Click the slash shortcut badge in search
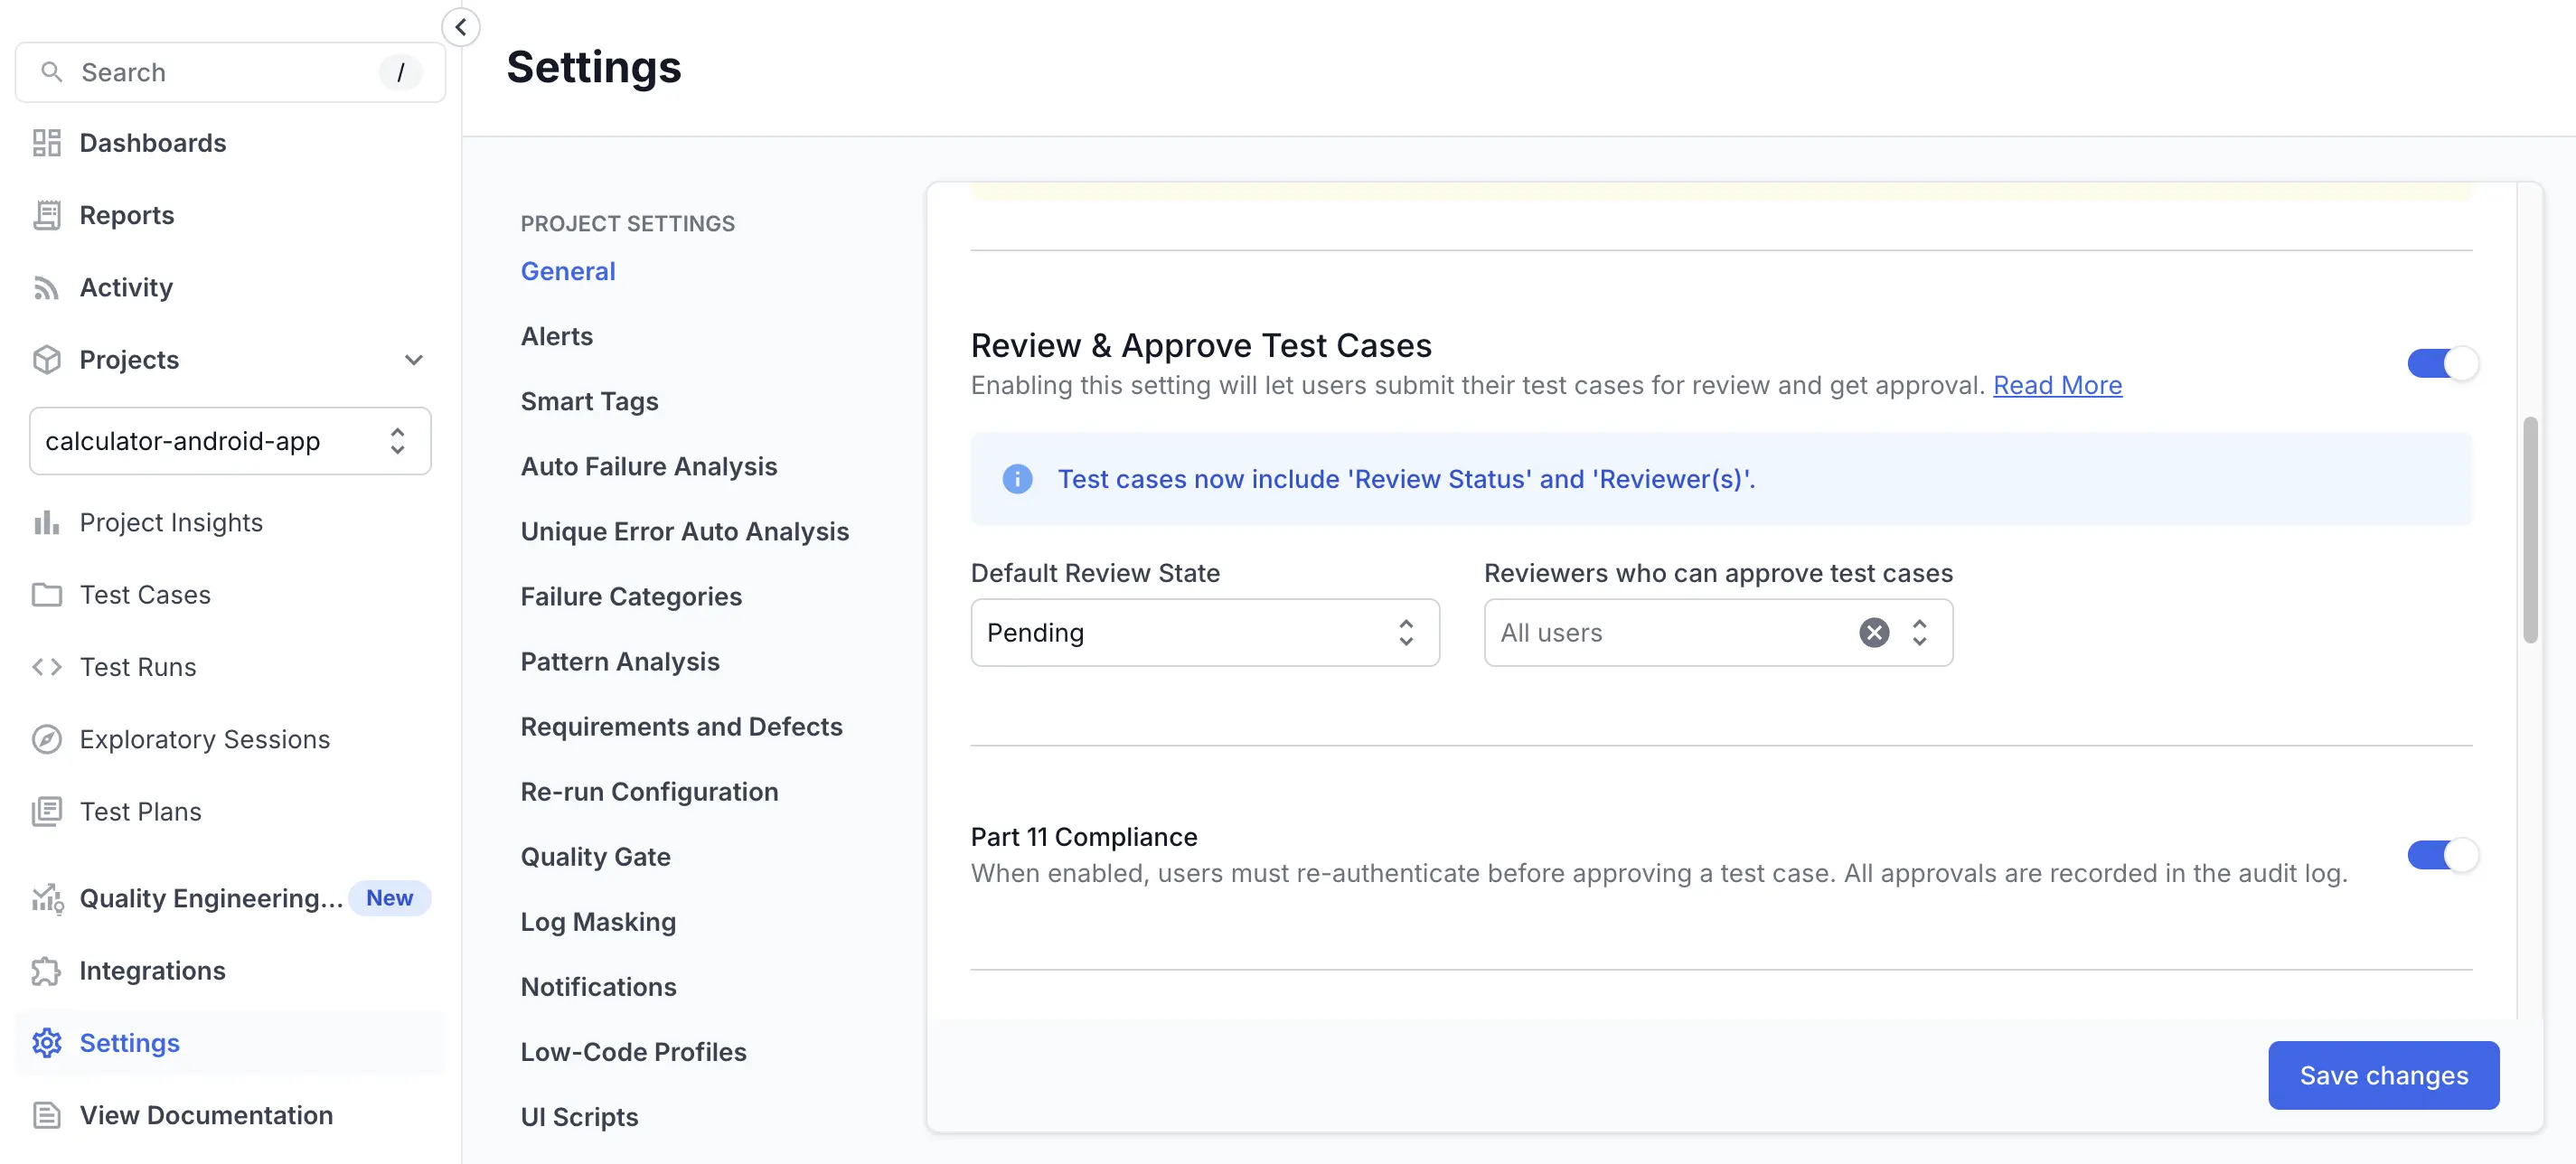 point(400,72)
